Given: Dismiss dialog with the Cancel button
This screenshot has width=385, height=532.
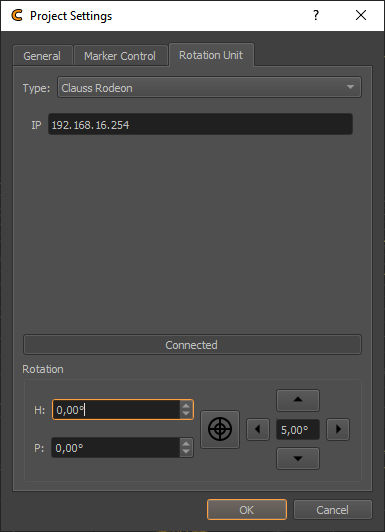Looking at the screenshot, I should (332, 510).
